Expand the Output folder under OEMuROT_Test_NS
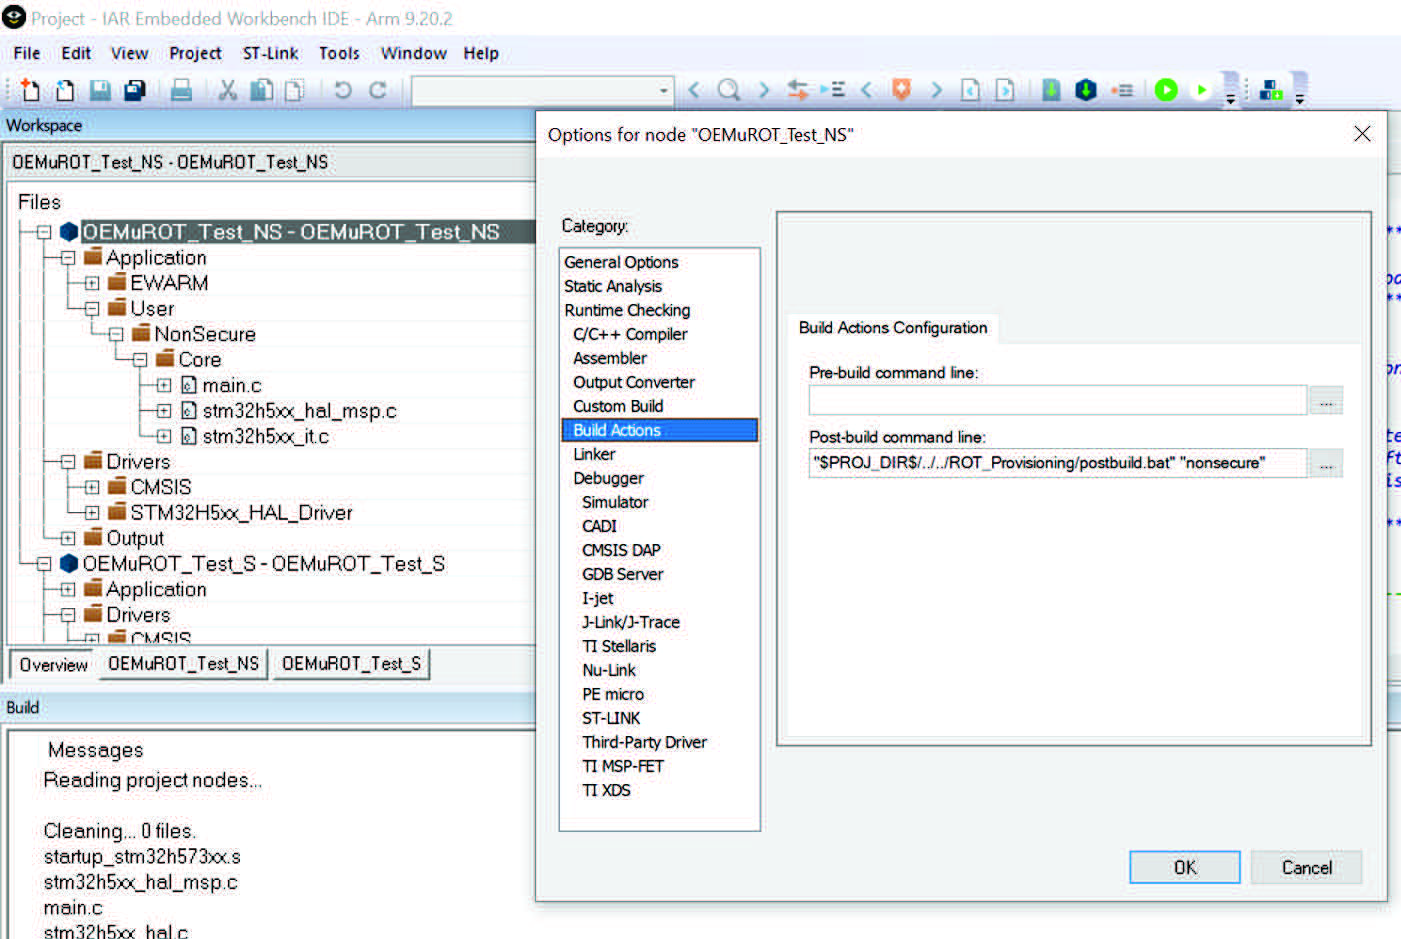Image resolution: width=1401 pixels, height=939 pixels. pyautogui.click(x=68, y=538)
